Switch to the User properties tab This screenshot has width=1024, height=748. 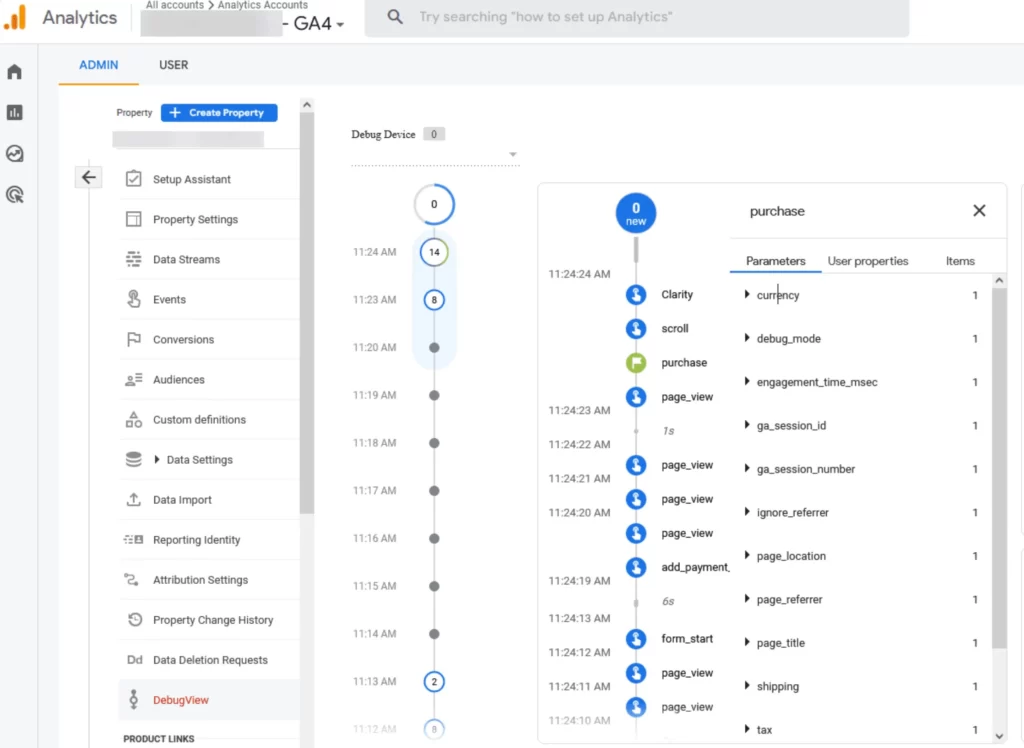pyautogui.click(x=867, y=261)
